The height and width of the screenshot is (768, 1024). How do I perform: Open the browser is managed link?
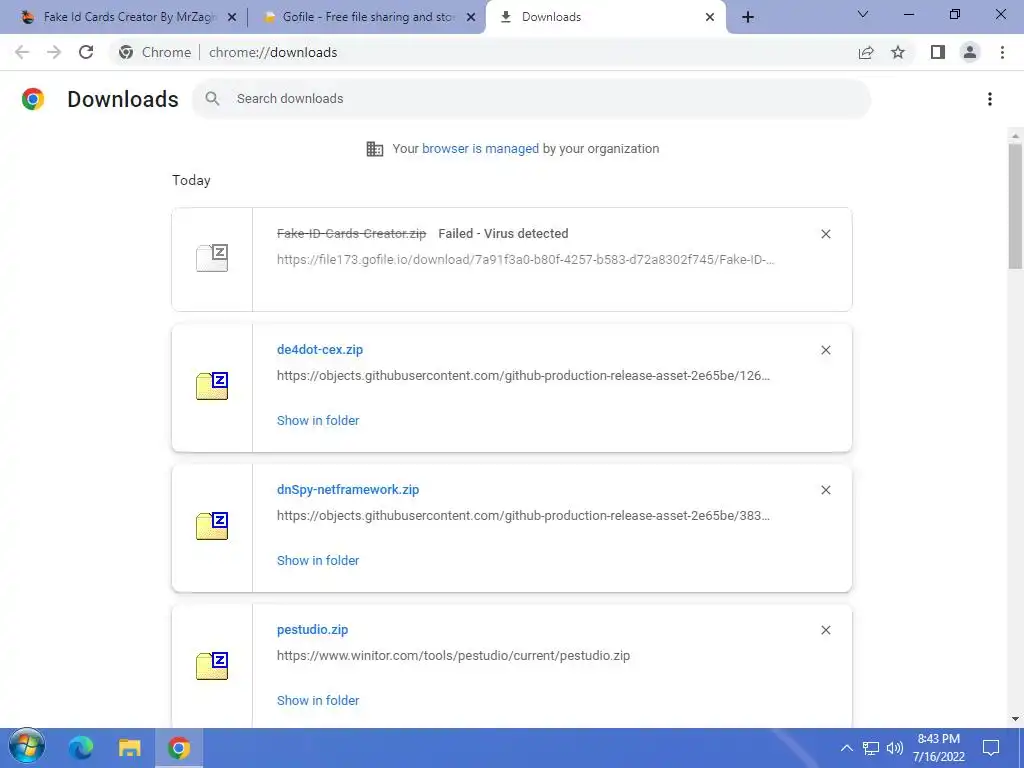pyautogui.click(x=481, y=148)
